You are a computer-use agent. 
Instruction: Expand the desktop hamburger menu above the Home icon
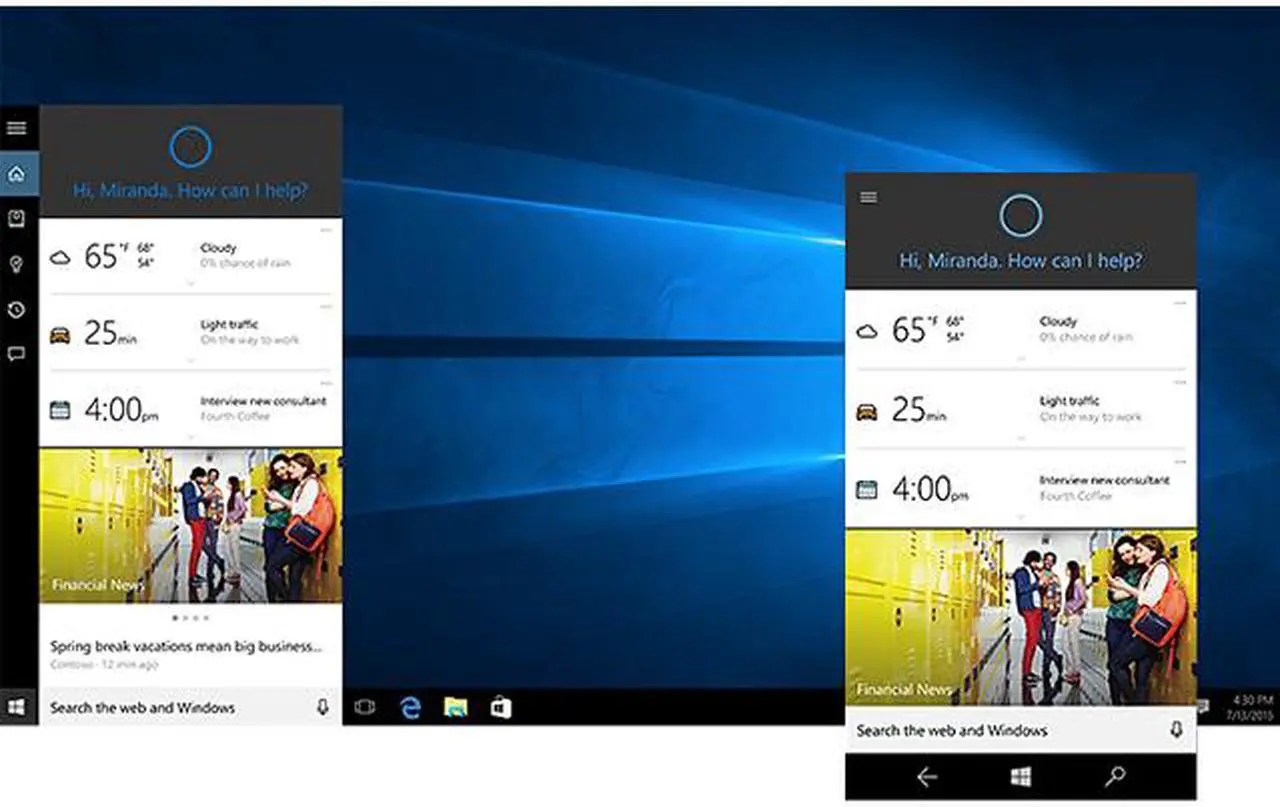16,128
